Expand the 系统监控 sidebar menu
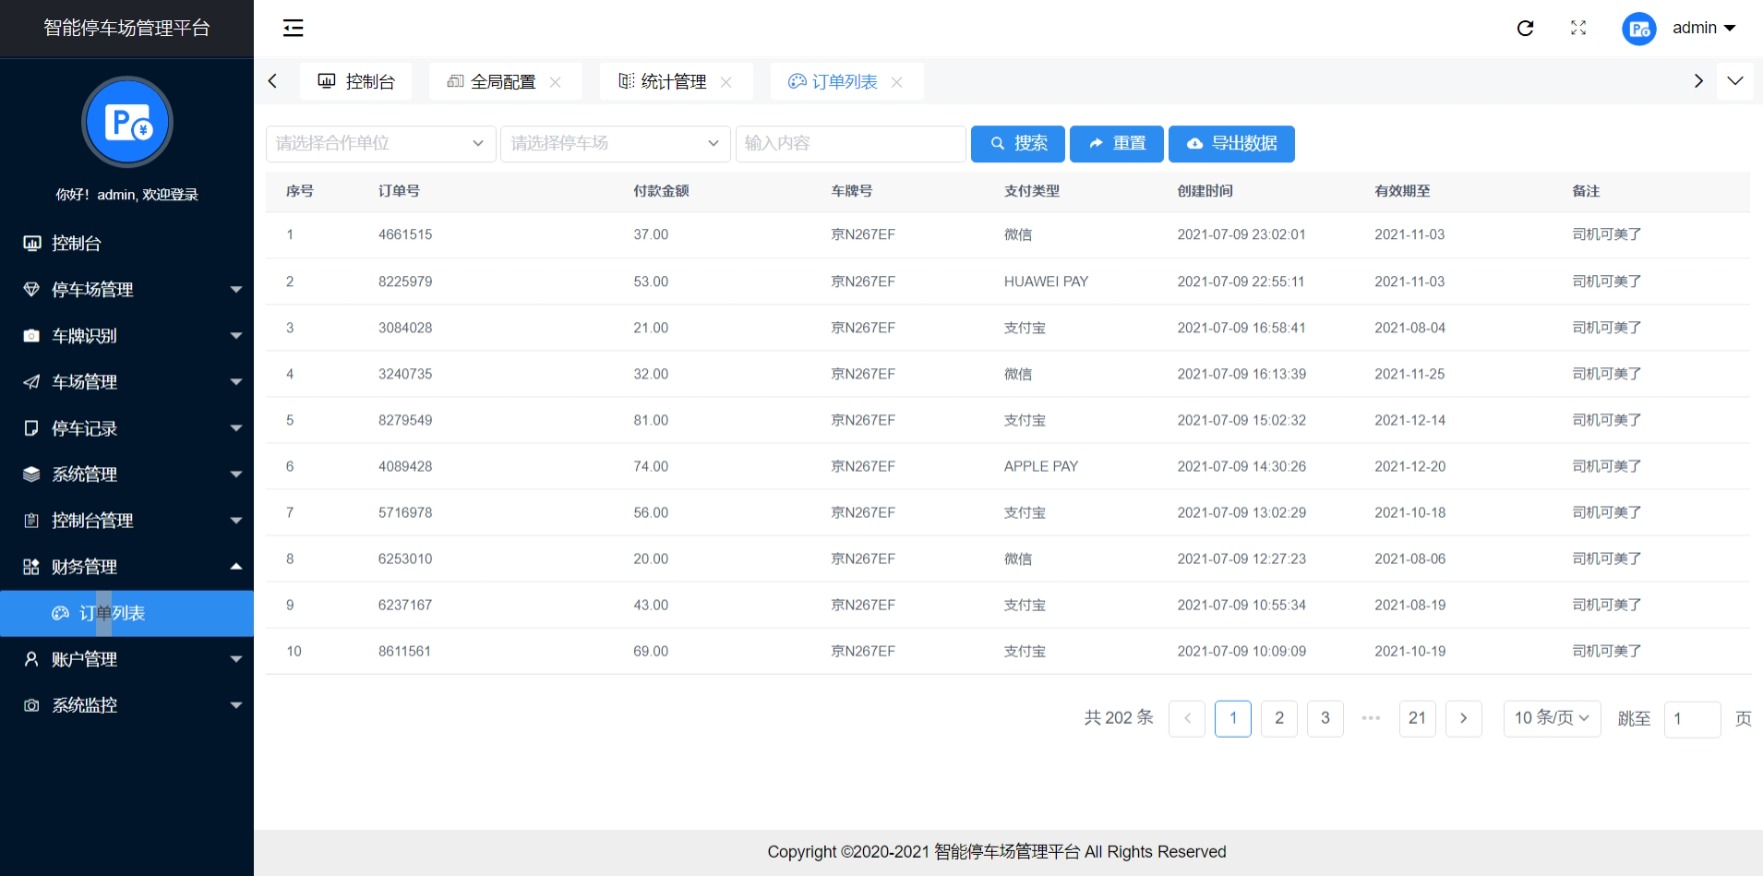 click(x=127, y=705)
